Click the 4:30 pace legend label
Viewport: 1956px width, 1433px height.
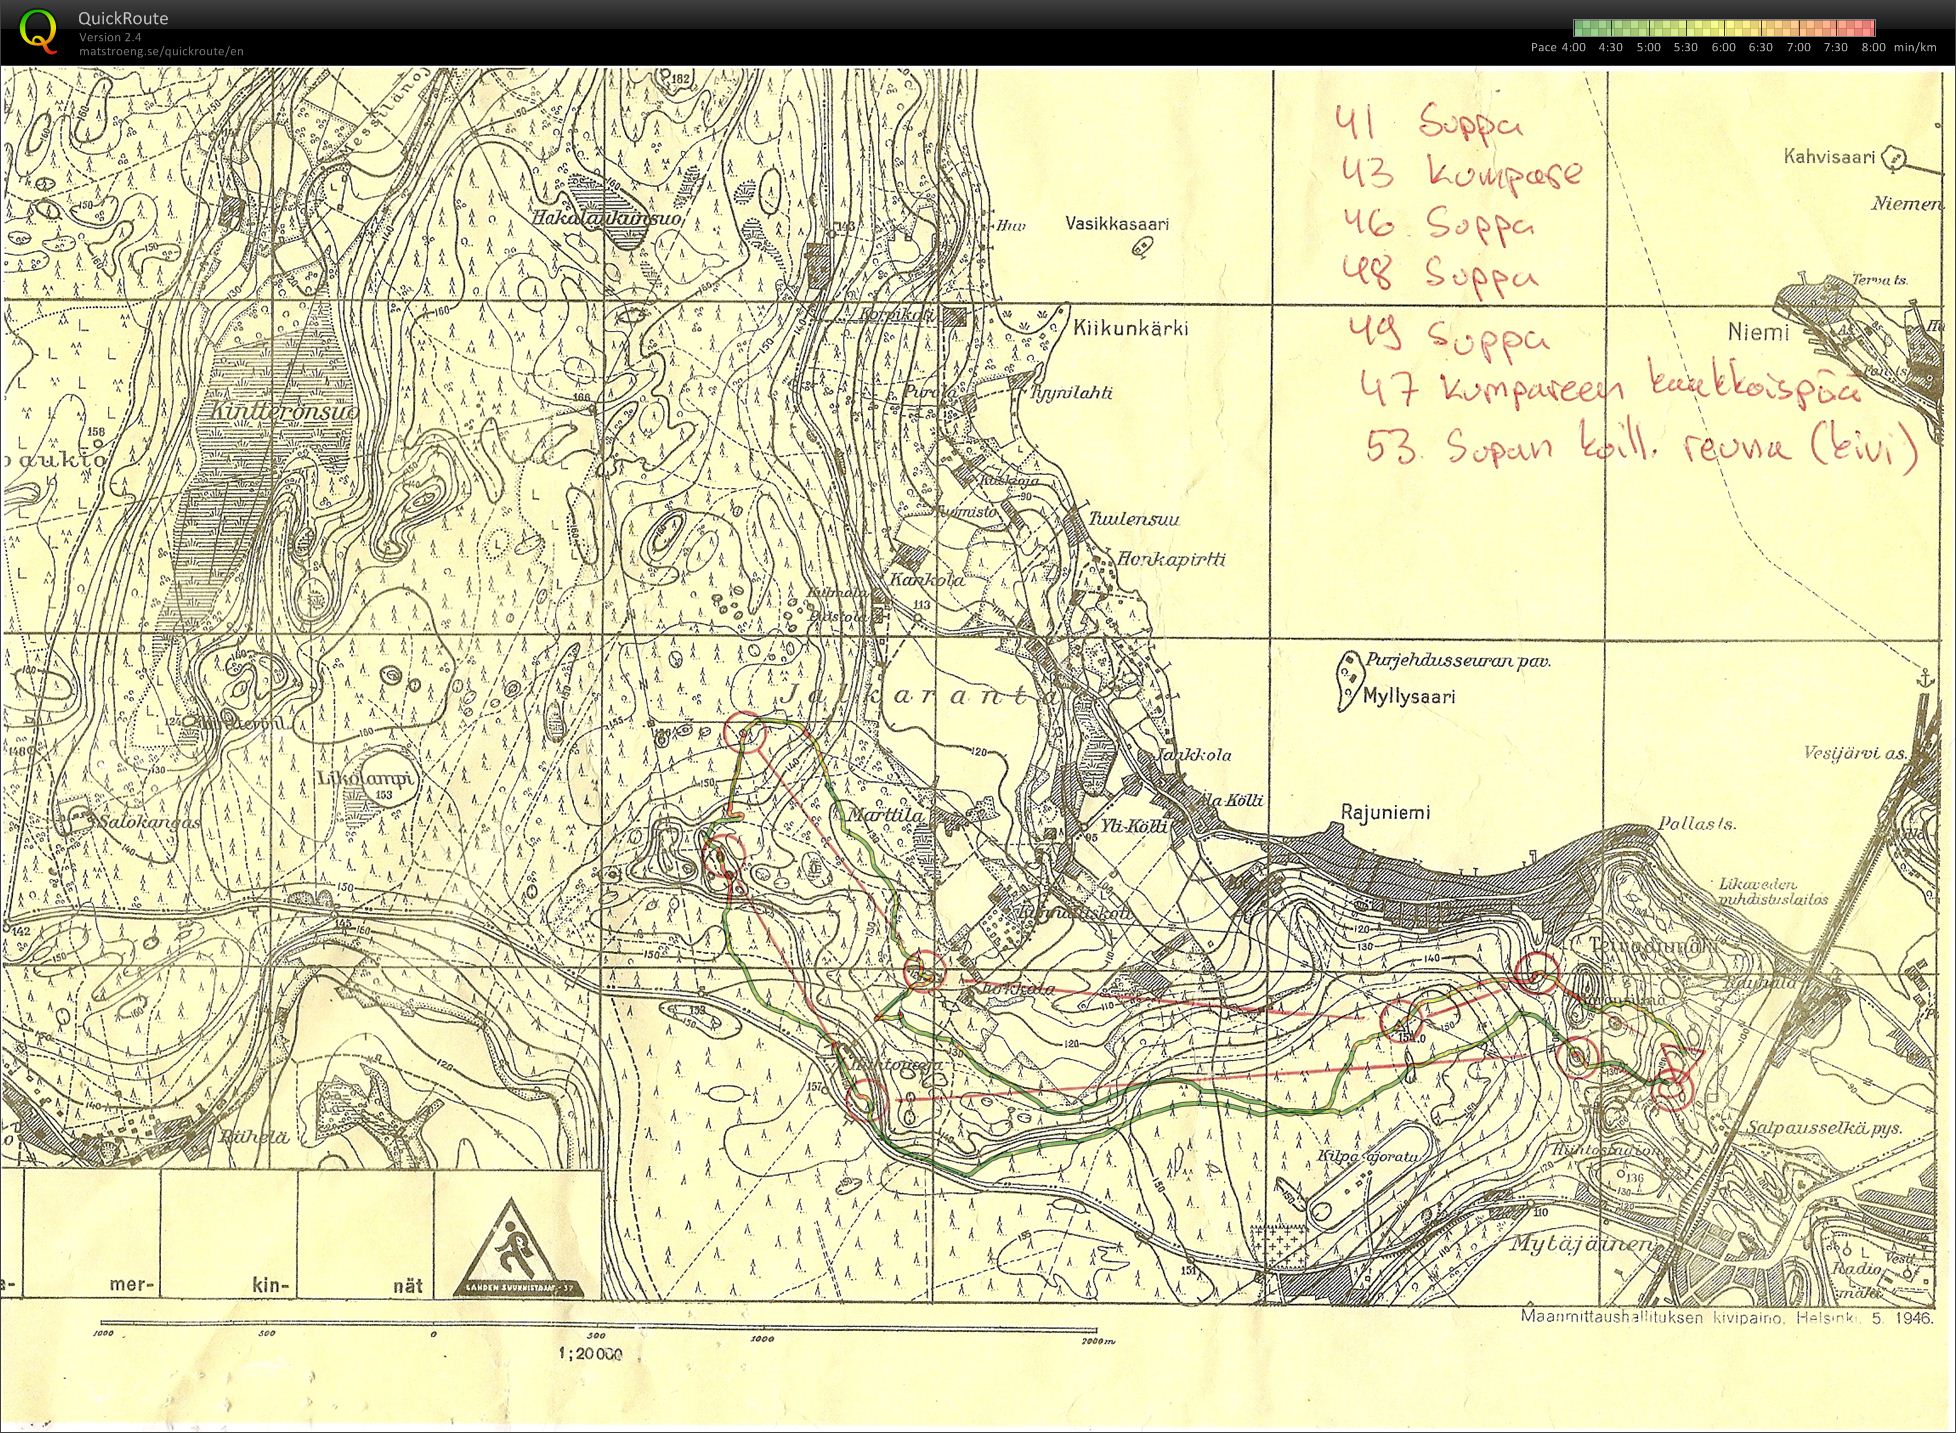pyautogui.click(x=1610, y=47)
